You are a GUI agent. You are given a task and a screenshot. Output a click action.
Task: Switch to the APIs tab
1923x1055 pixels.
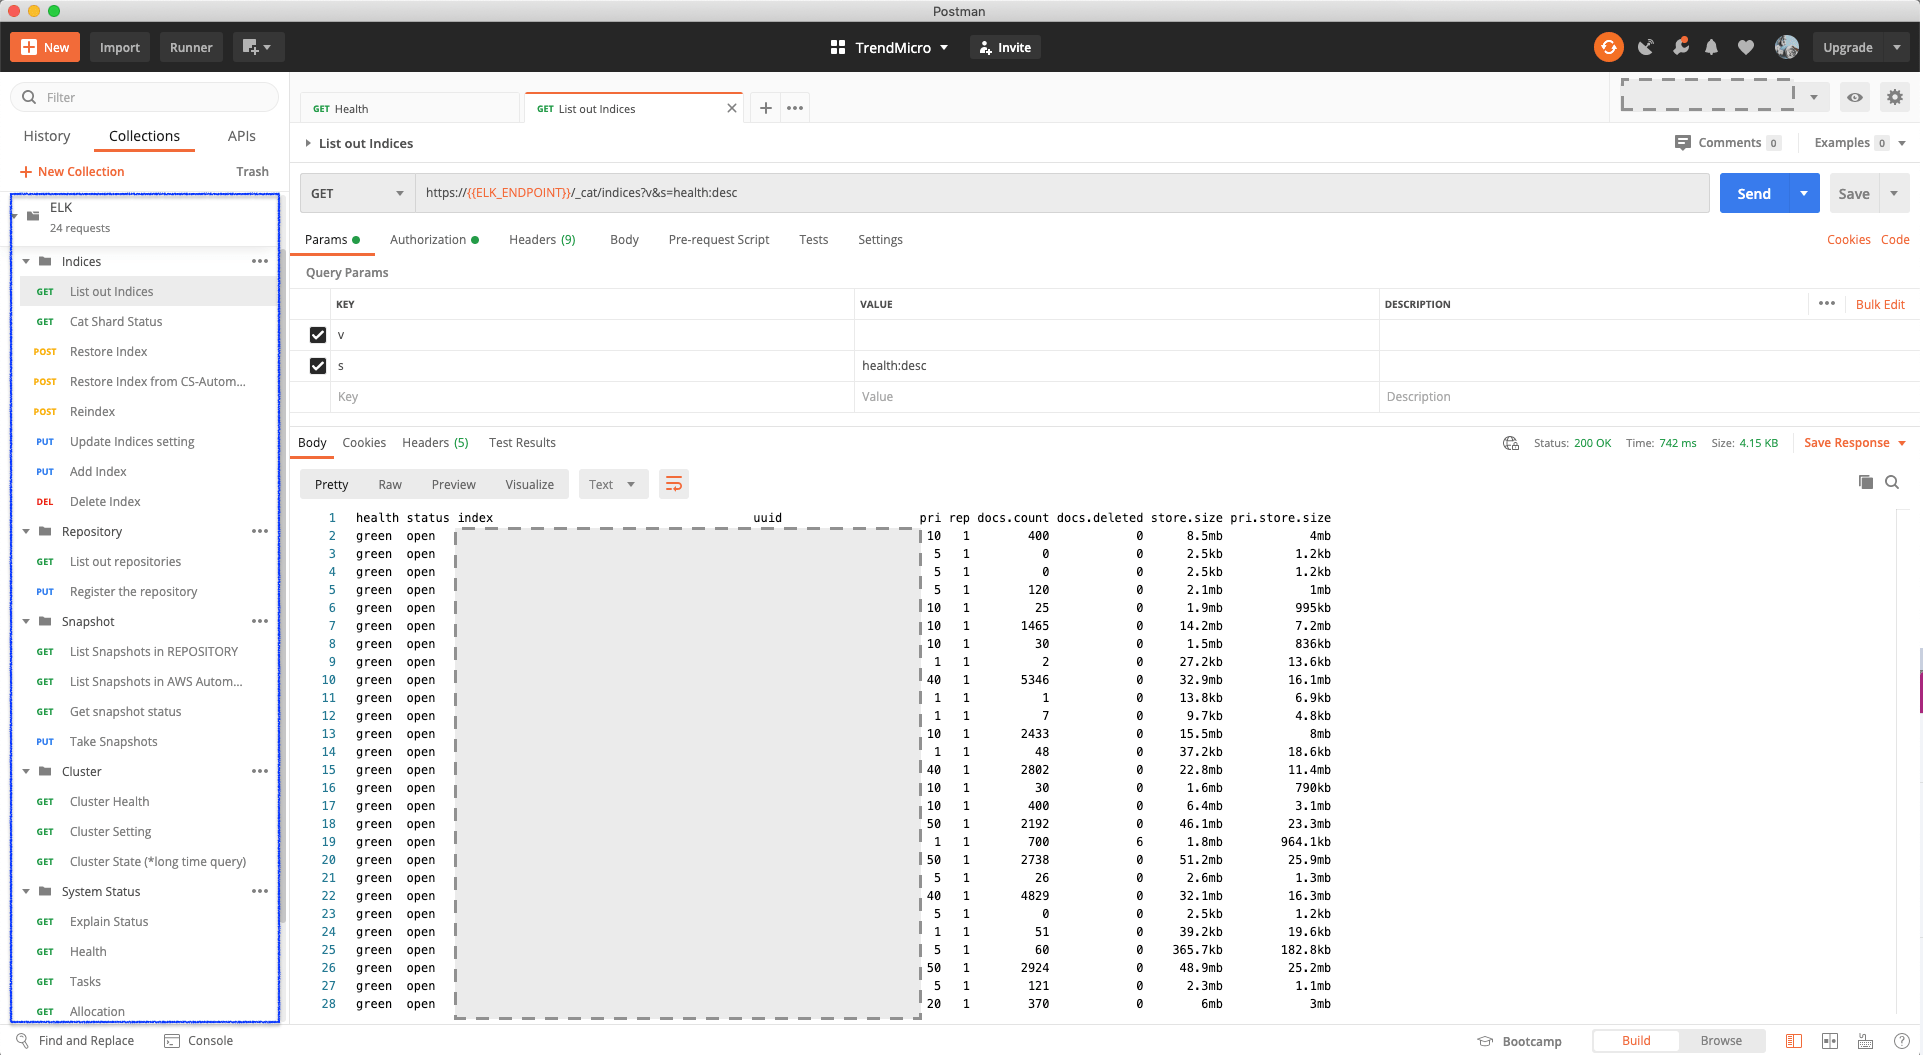click(242, 136)
